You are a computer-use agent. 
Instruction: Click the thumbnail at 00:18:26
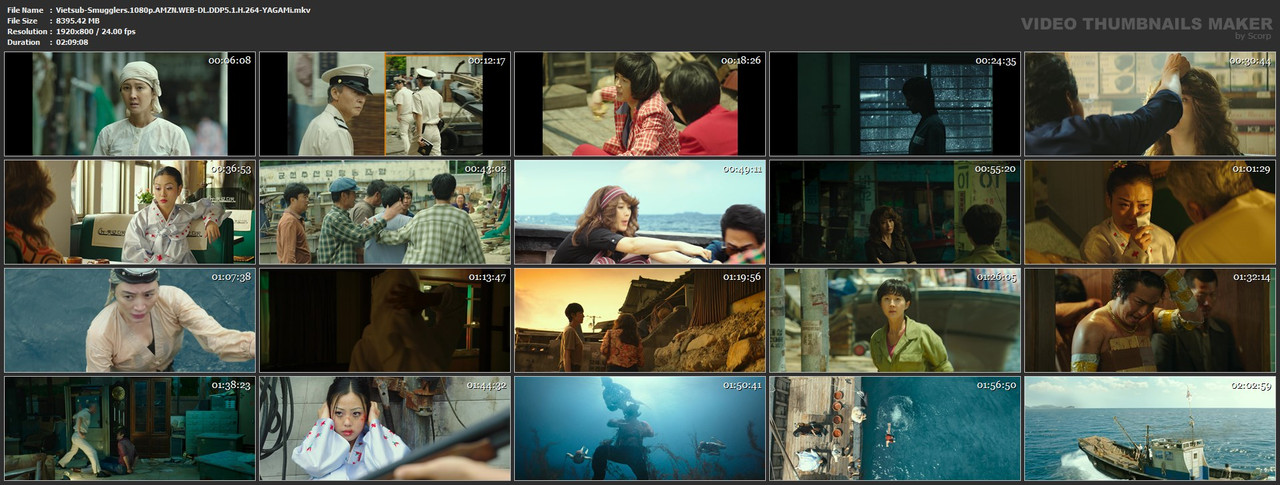click(x=640, y=104)
